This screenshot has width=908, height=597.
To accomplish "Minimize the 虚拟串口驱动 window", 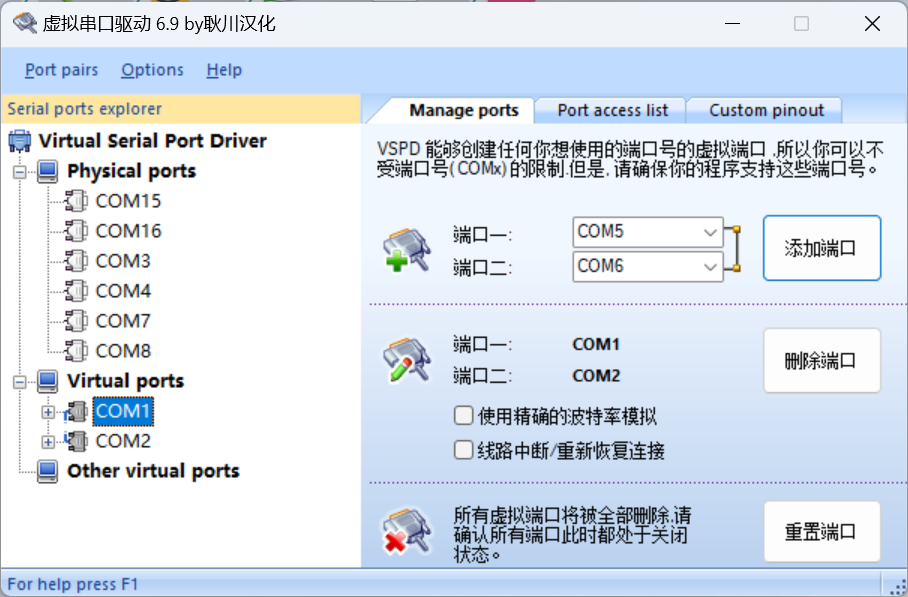I will [733, 24].
